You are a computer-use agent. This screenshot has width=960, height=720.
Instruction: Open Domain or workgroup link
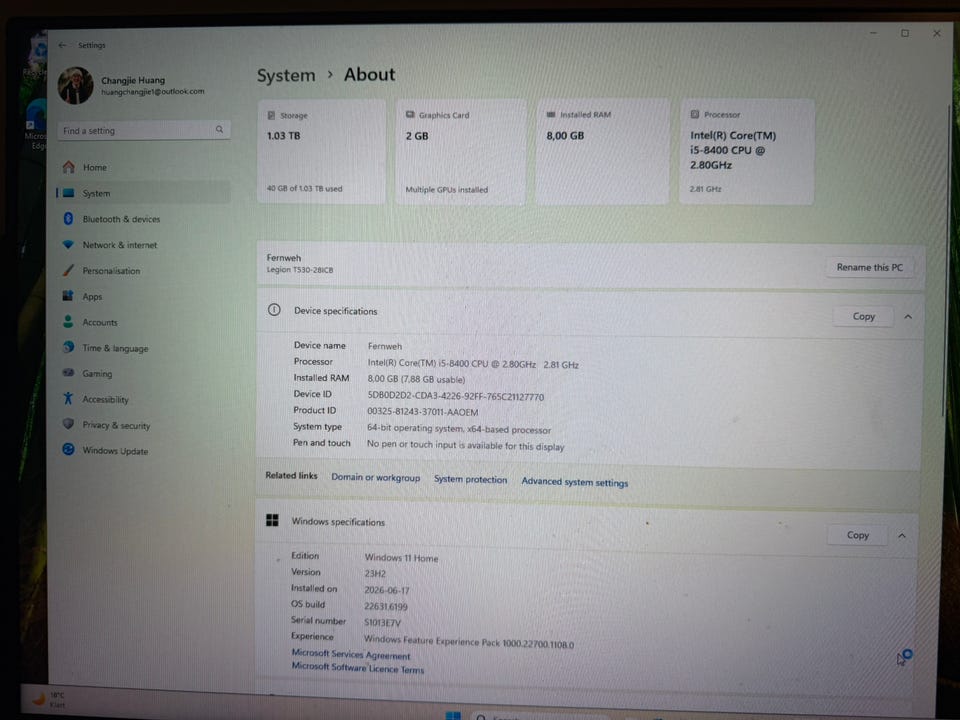pos(375,478)
